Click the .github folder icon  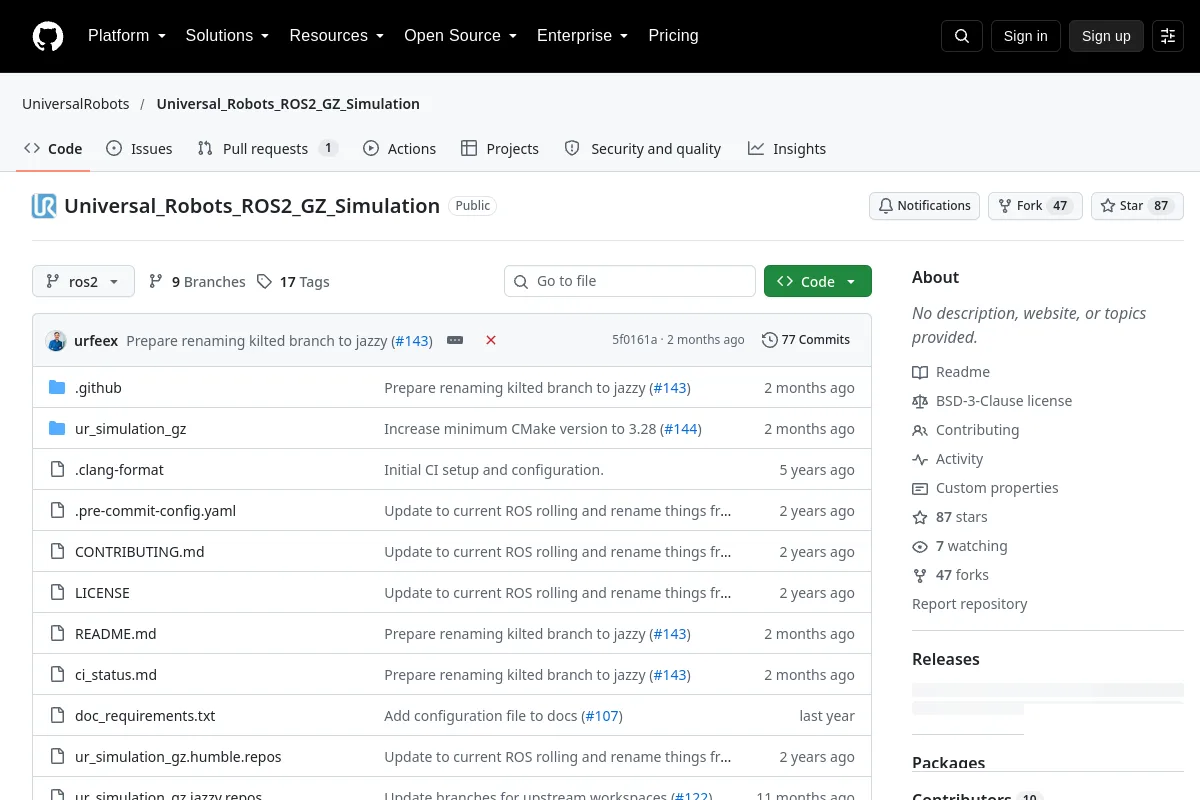(57, 388)
